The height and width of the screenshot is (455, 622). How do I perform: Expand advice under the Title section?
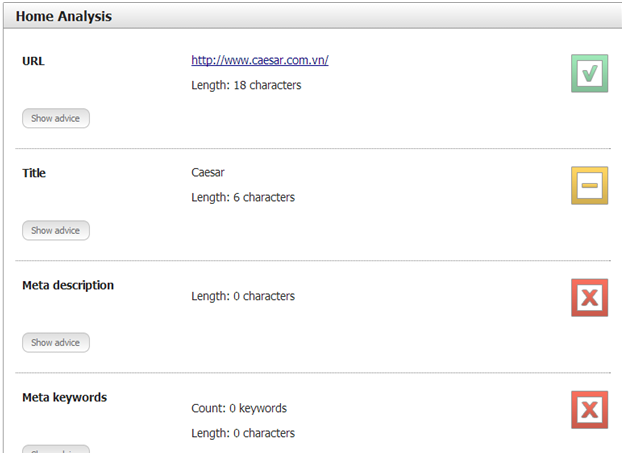click(x=55, y=231)
